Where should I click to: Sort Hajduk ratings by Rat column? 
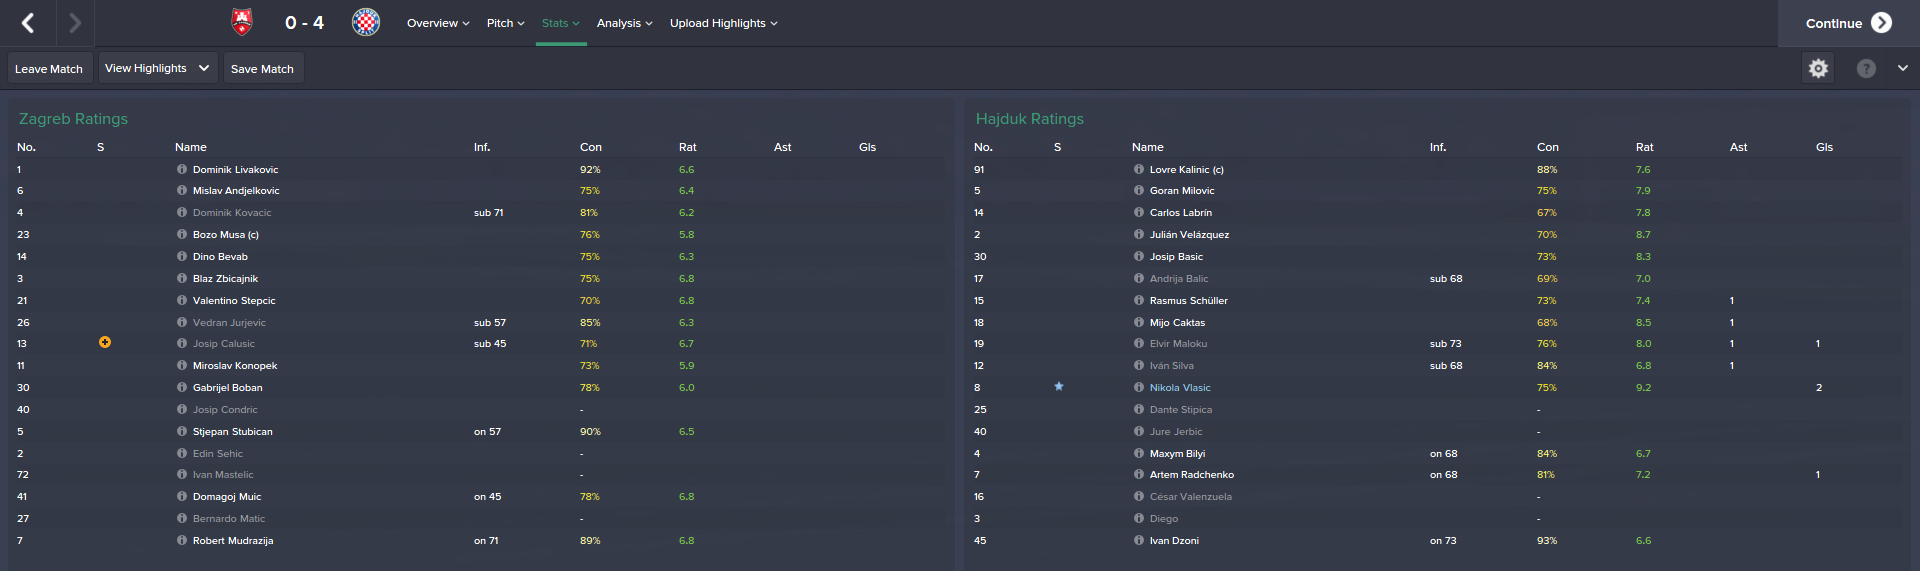tap(1644, 147)
